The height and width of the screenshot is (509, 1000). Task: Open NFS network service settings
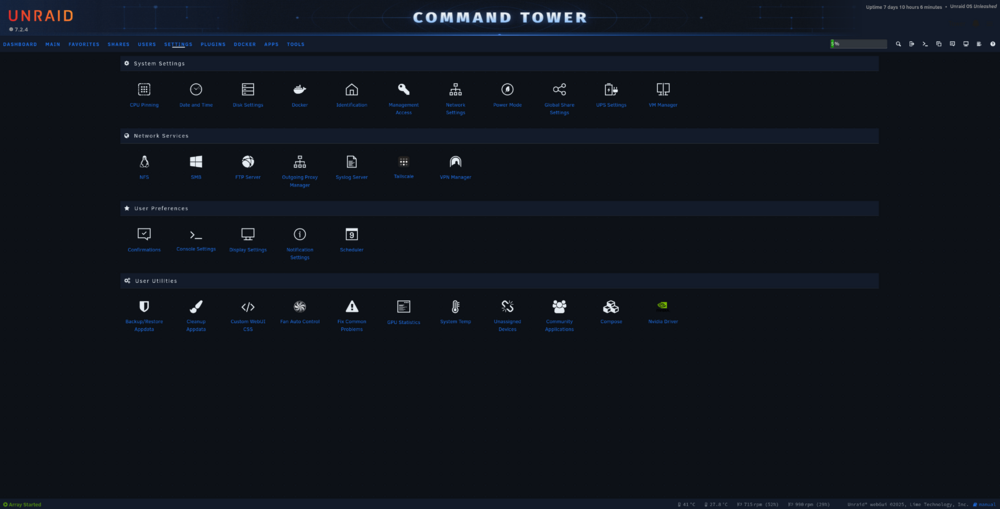coord(144,167)
